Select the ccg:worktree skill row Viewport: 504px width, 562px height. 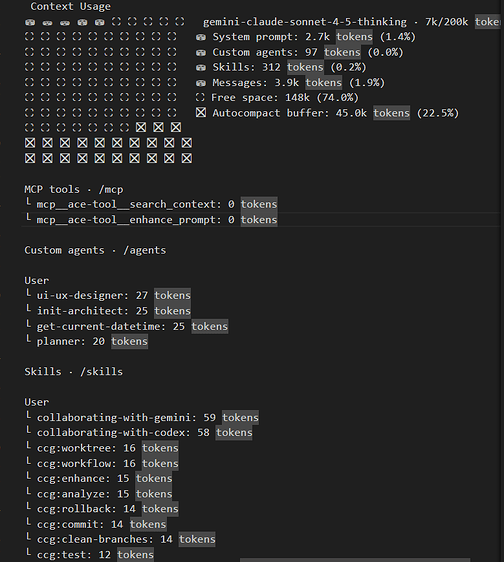pos(101,448)
